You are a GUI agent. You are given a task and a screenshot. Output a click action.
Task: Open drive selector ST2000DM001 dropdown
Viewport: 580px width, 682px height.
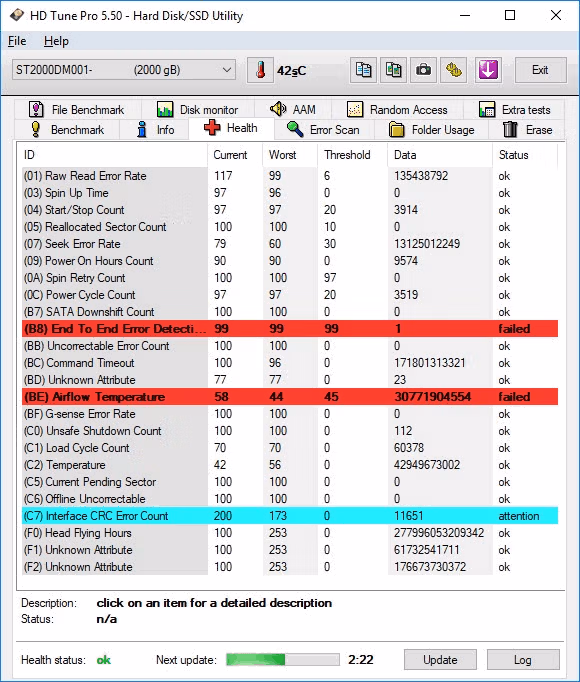click(124, 70)
